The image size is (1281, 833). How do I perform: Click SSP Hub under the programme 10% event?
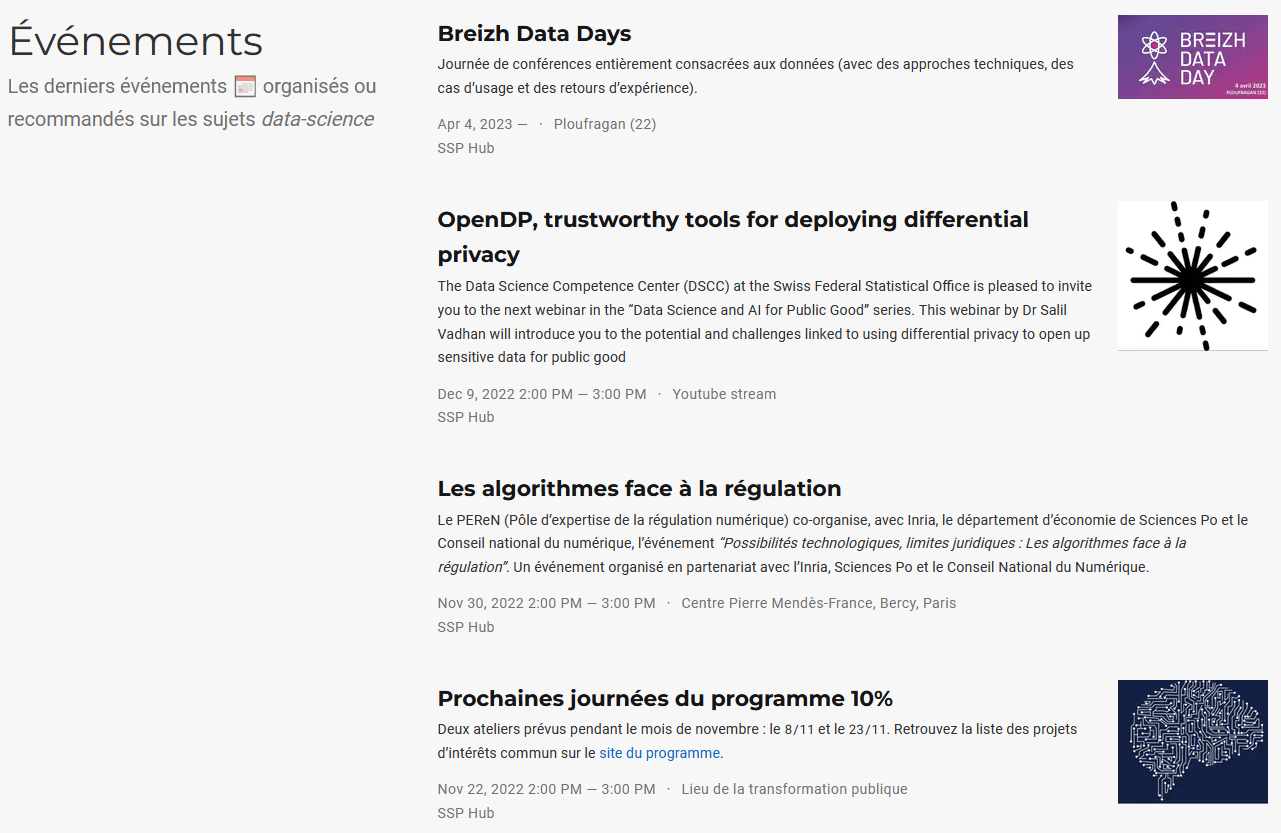tap(466, 813)
